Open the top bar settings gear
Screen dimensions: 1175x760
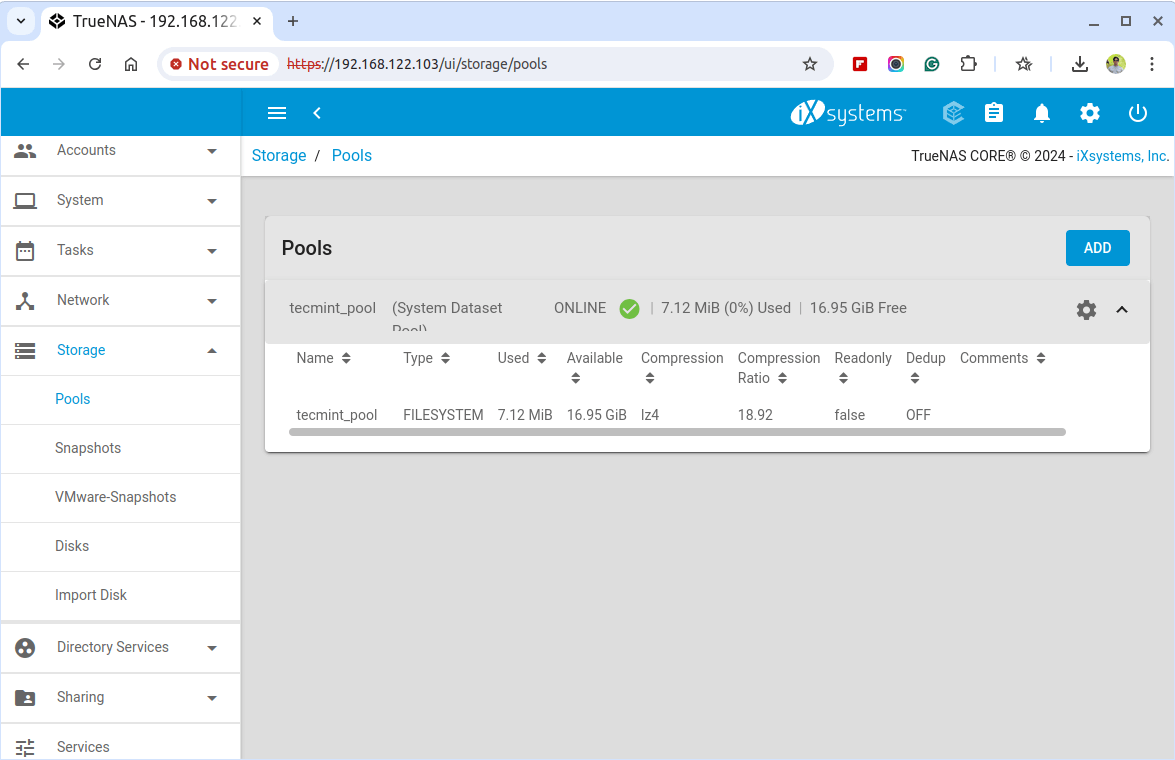click(x=1090, y=113)
